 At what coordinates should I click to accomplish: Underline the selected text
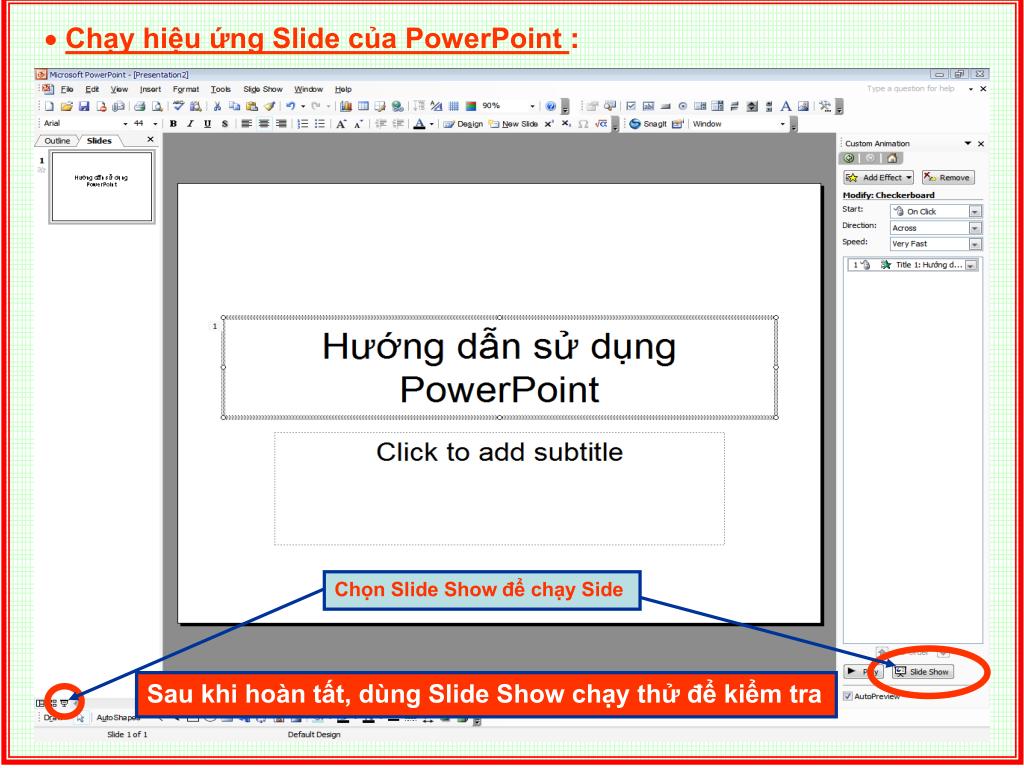(208, 123)
